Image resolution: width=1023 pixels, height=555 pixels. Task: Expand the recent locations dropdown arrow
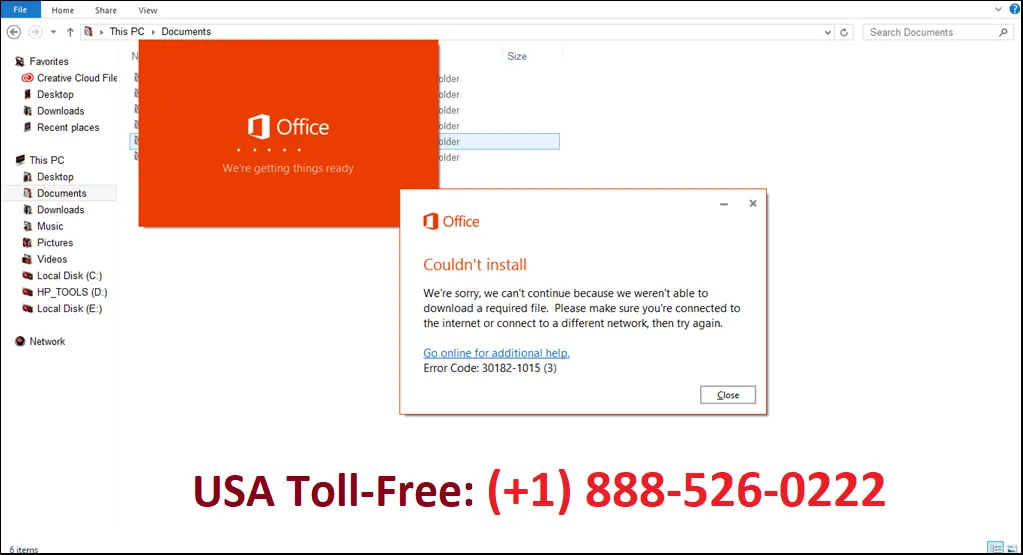pyautogui.click(x=53, y=32)
